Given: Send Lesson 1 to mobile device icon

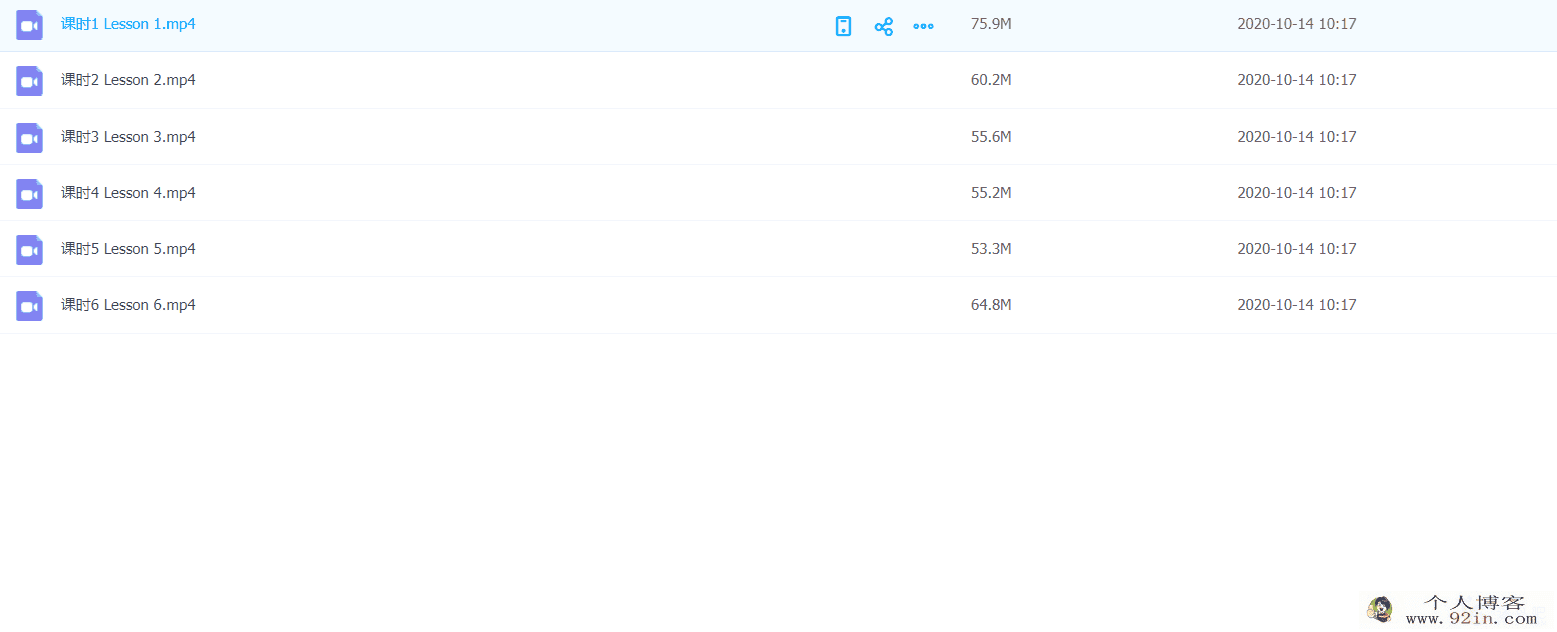Looking at the screenshot, I should [x=844, y=26].
